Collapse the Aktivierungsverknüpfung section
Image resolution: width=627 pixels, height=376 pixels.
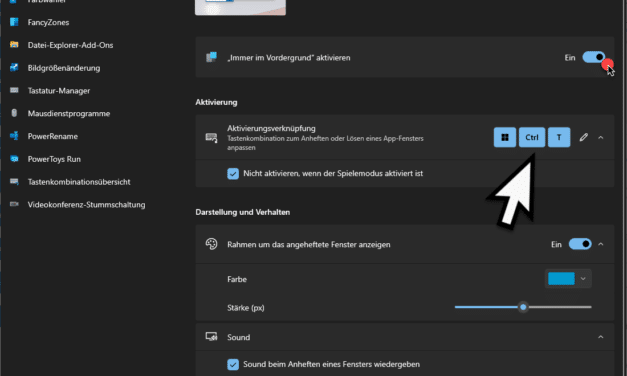[601, 138]
